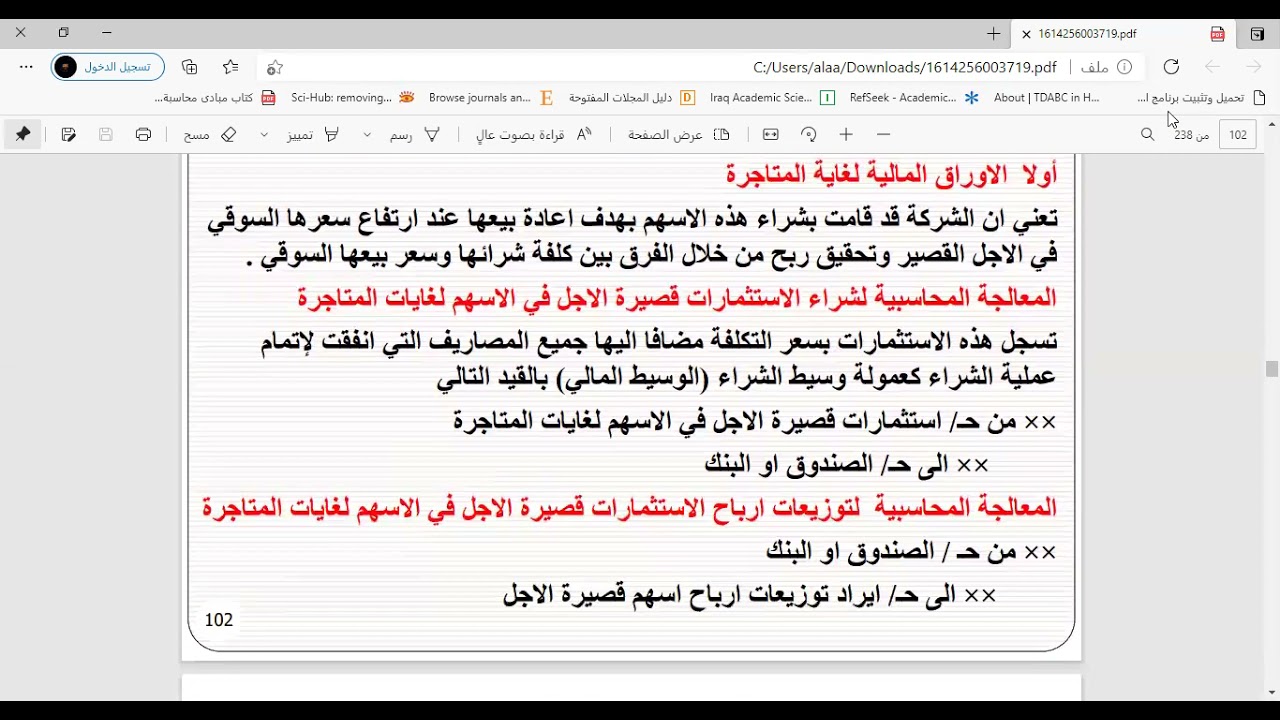Image resolution: width=1280 pixels, height=720 pixels.
Task: Start read aloud (قراءة بصوت عالٍ)
Action: click(x=534, y=134)
